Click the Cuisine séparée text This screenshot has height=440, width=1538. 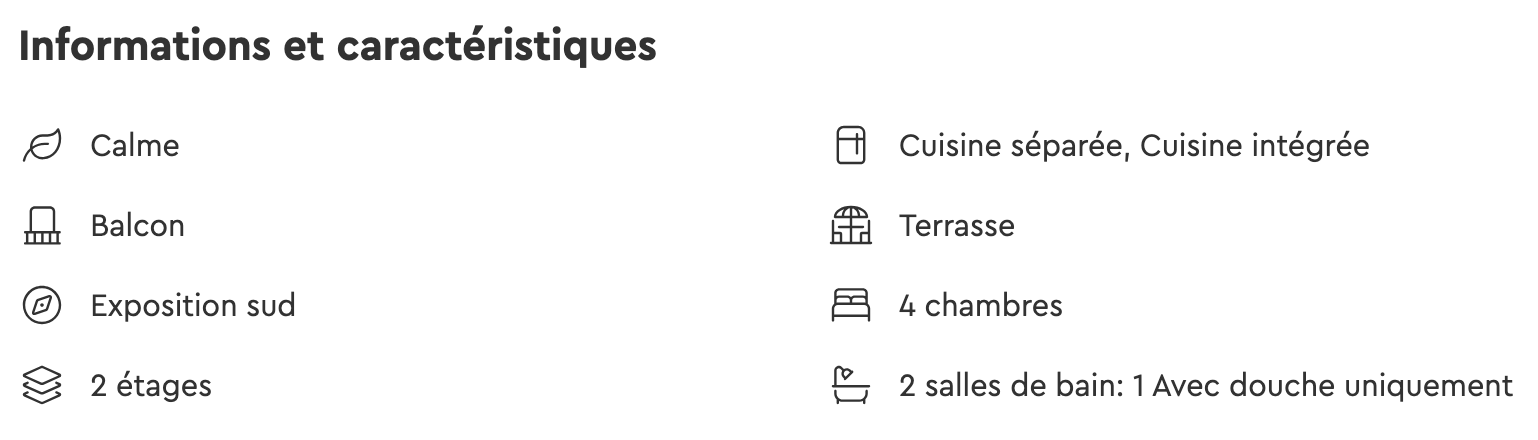[x=1014, y=146]
